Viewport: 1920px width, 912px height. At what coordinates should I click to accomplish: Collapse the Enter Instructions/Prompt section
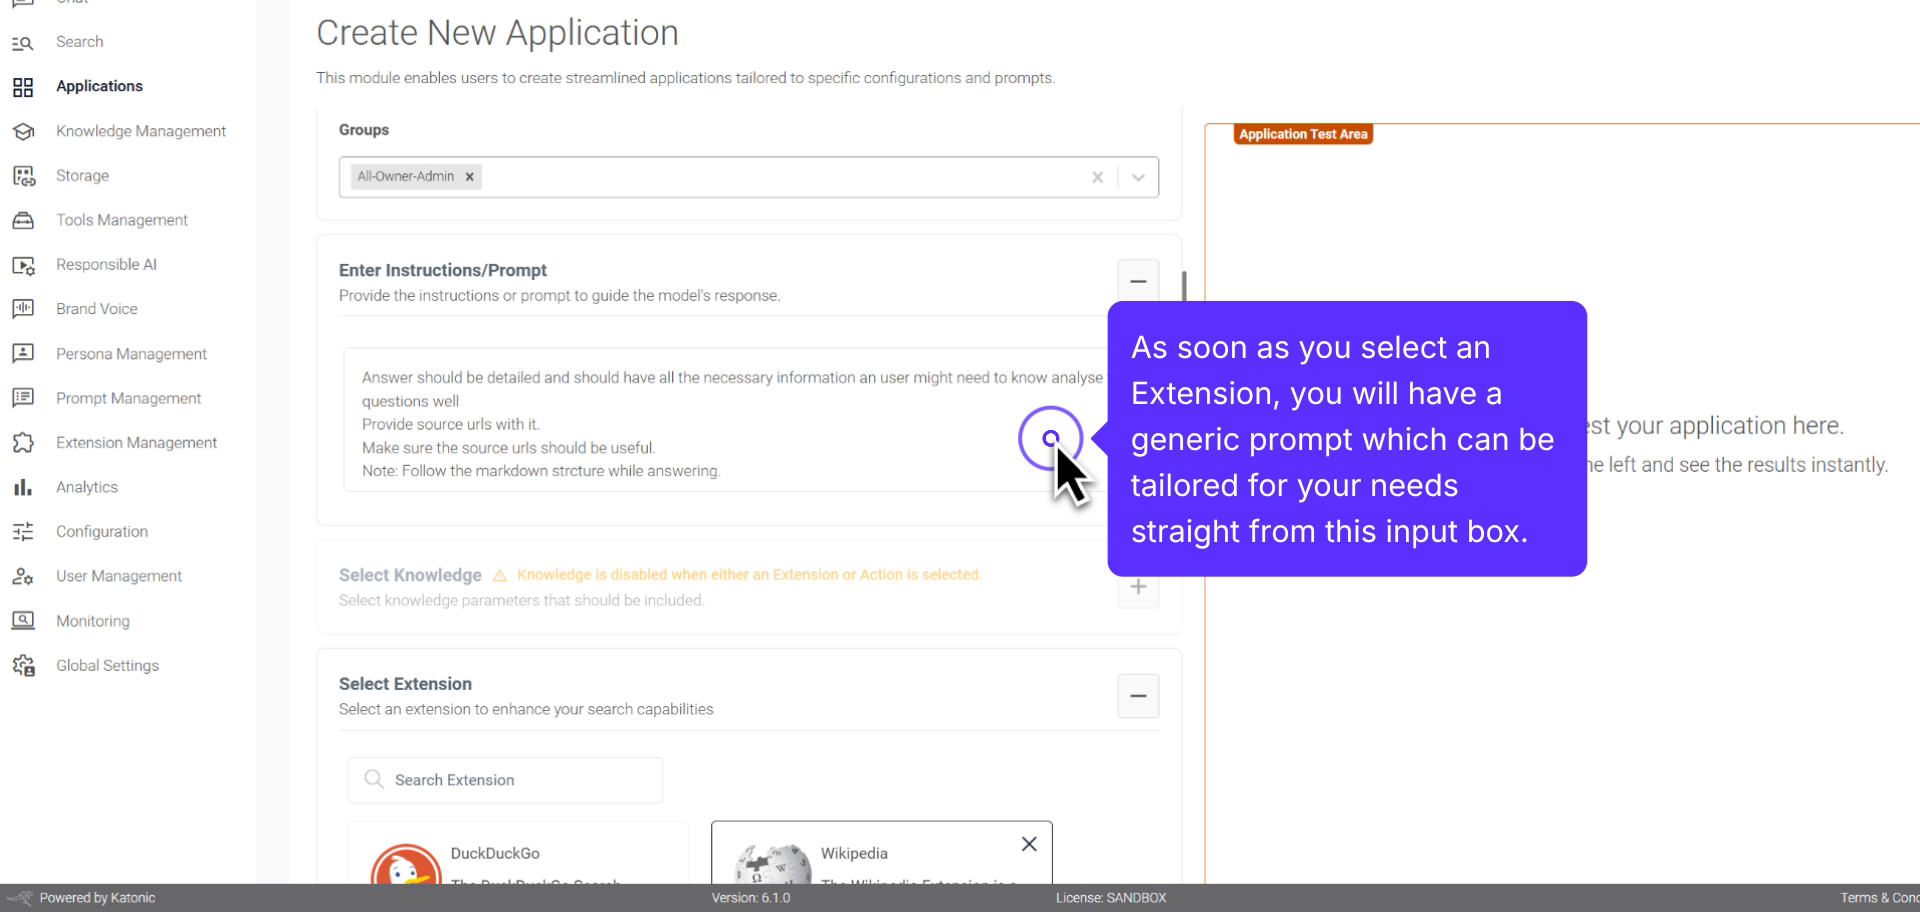tap(1138, 281)
